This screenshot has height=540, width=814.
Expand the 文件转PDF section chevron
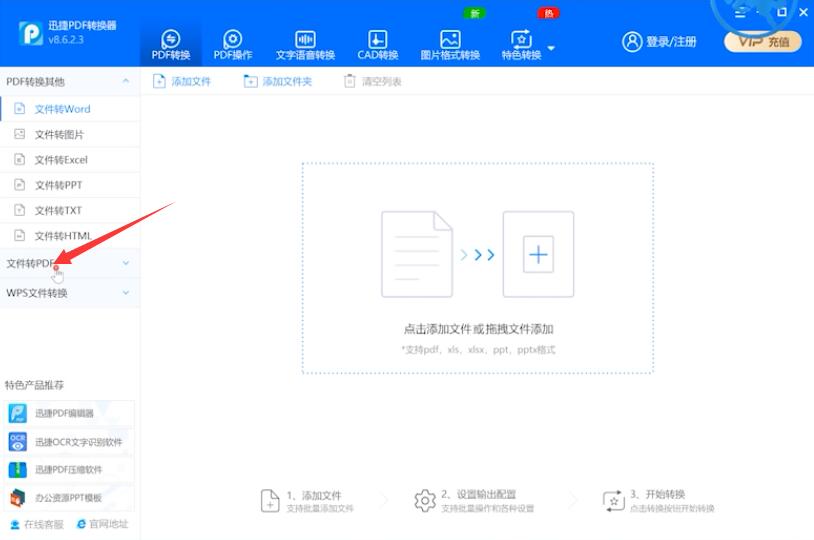[126, 263]
